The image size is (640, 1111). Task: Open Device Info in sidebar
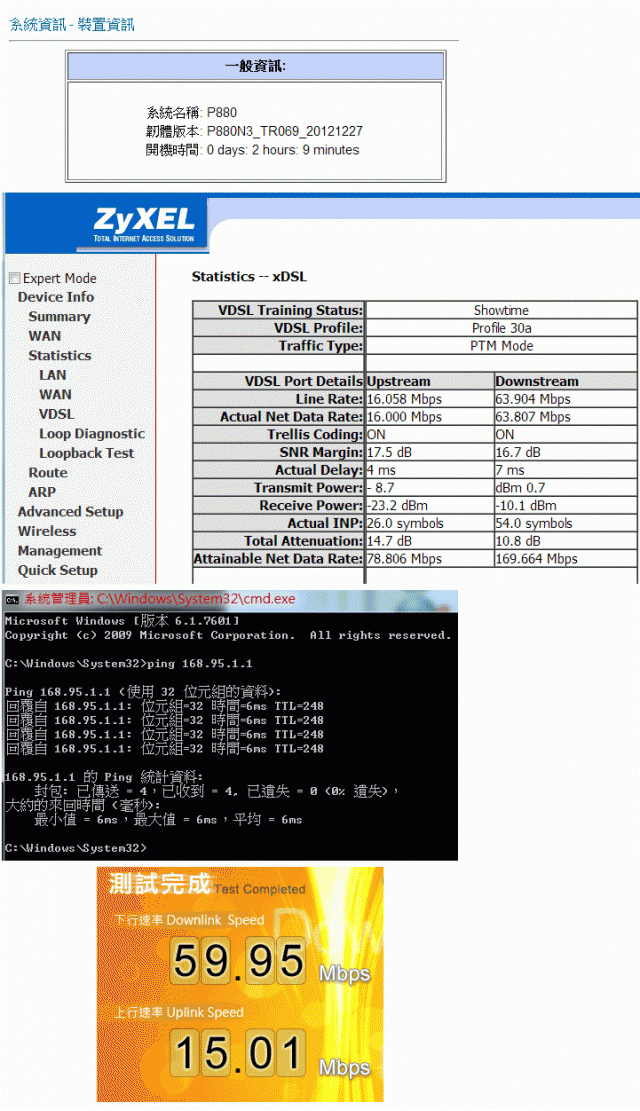pyautogui.click(x=56, y=297)
